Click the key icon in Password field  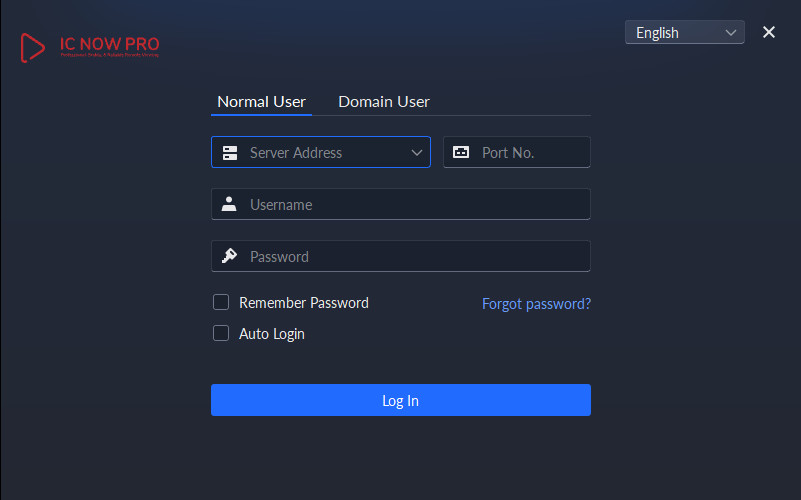click(230, 257)
